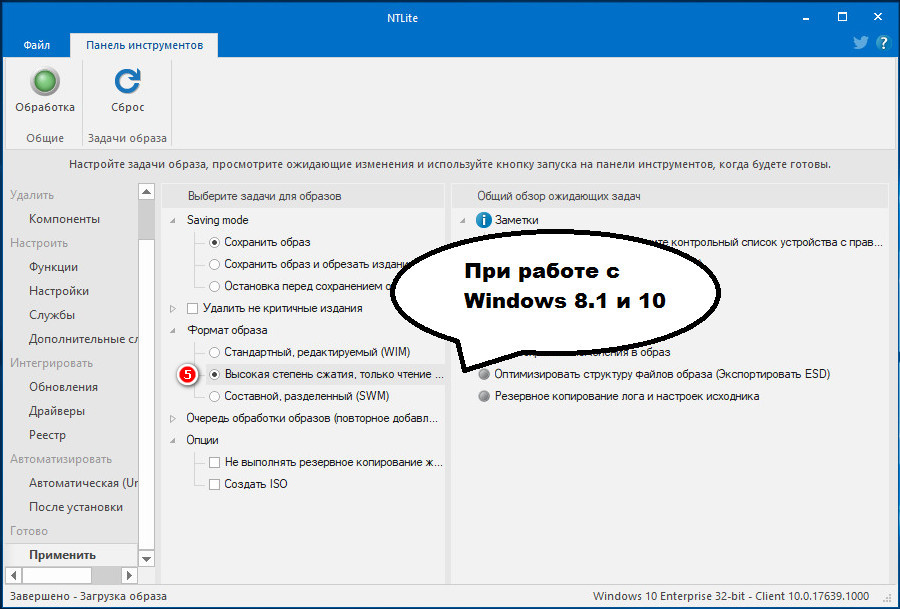
Task: Open После установки sidebar page
Action: (76, 507)
